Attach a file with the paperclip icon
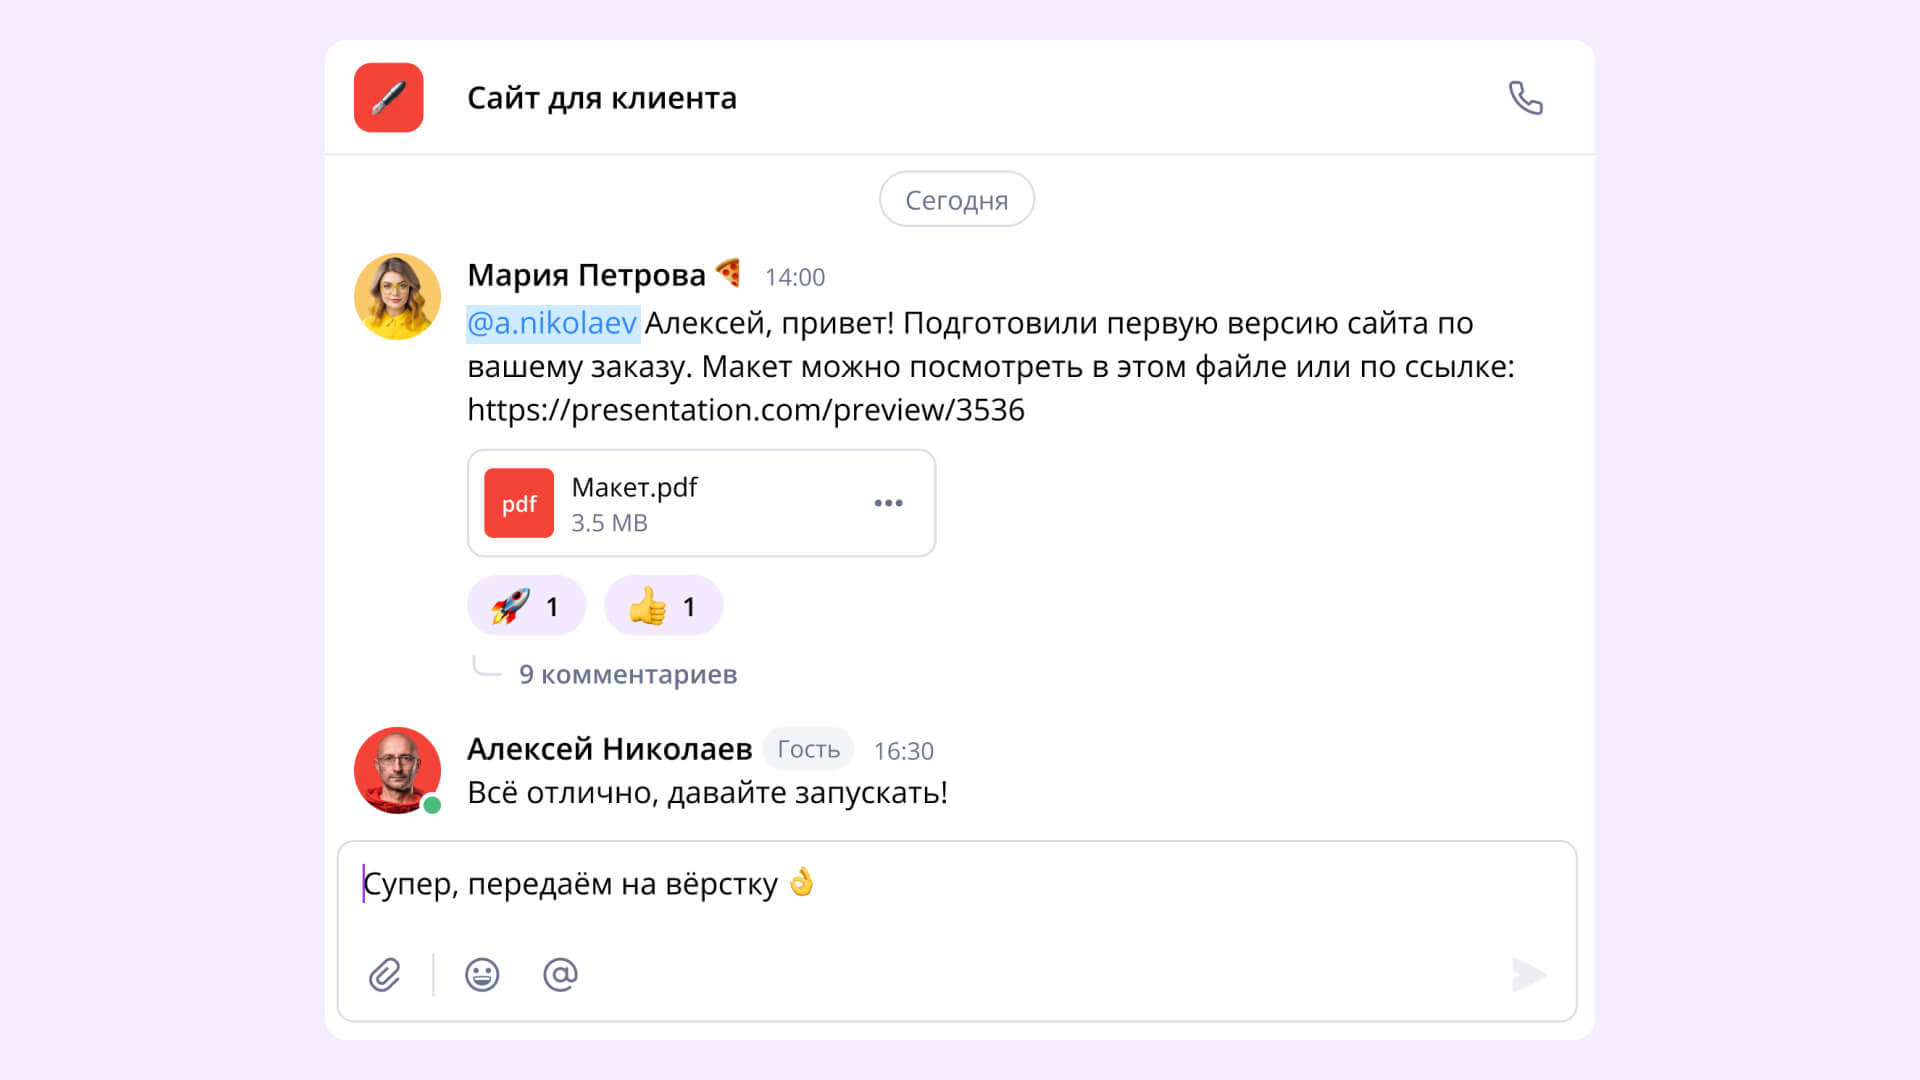Screen dimensions: 1920x1080 click(x=385, y=974)
